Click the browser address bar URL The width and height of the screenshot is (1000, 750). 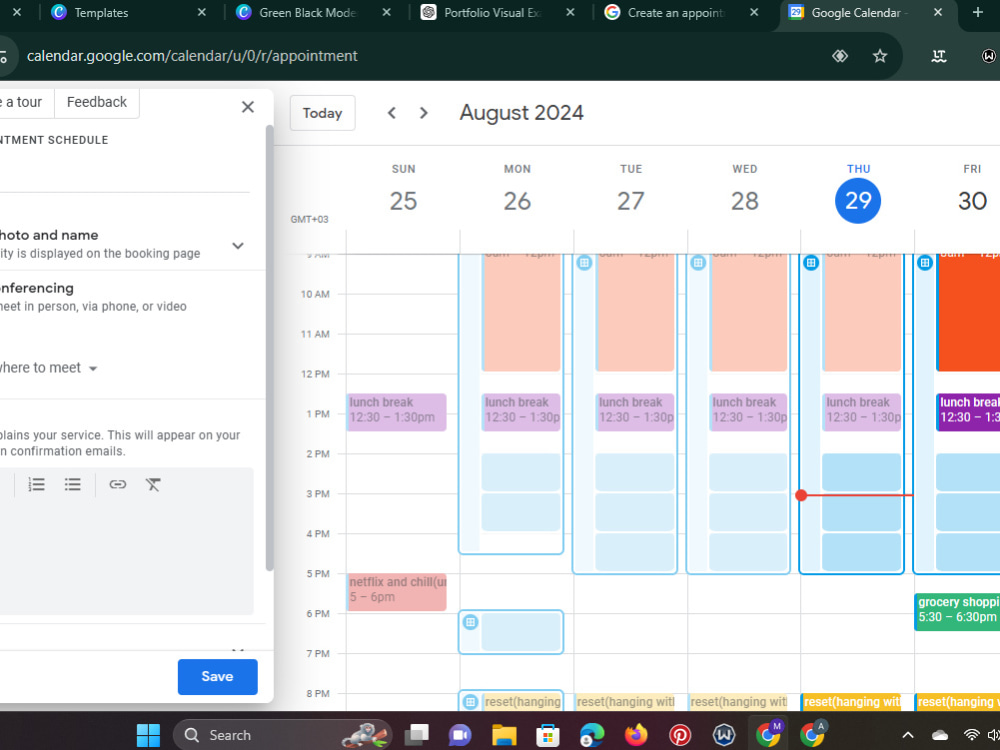pos(192,56)
